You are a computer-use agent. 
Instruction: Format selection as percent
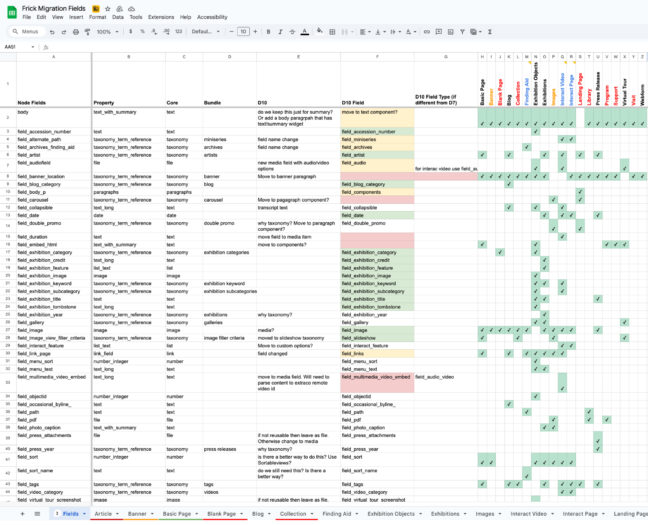[x=142, y=32]
